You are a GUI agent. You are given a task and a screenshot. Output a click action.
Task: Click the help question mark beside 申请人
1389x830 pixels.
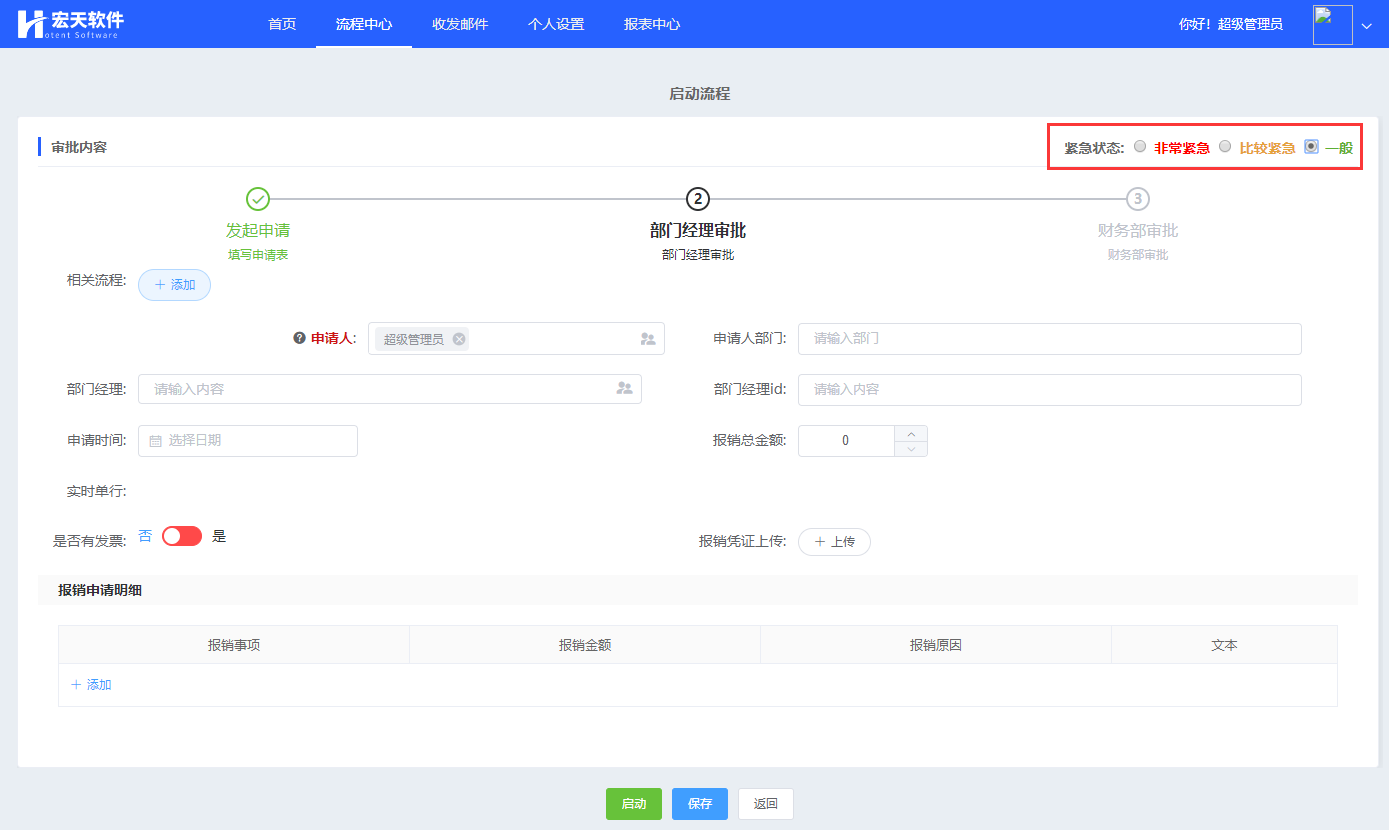coord(299,338)
